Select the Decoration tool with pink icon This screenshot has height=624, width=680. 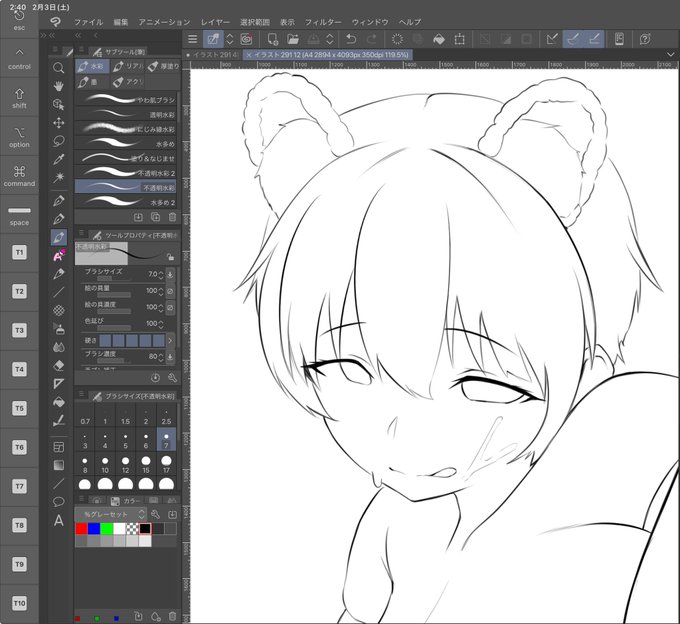coord(59,255)
